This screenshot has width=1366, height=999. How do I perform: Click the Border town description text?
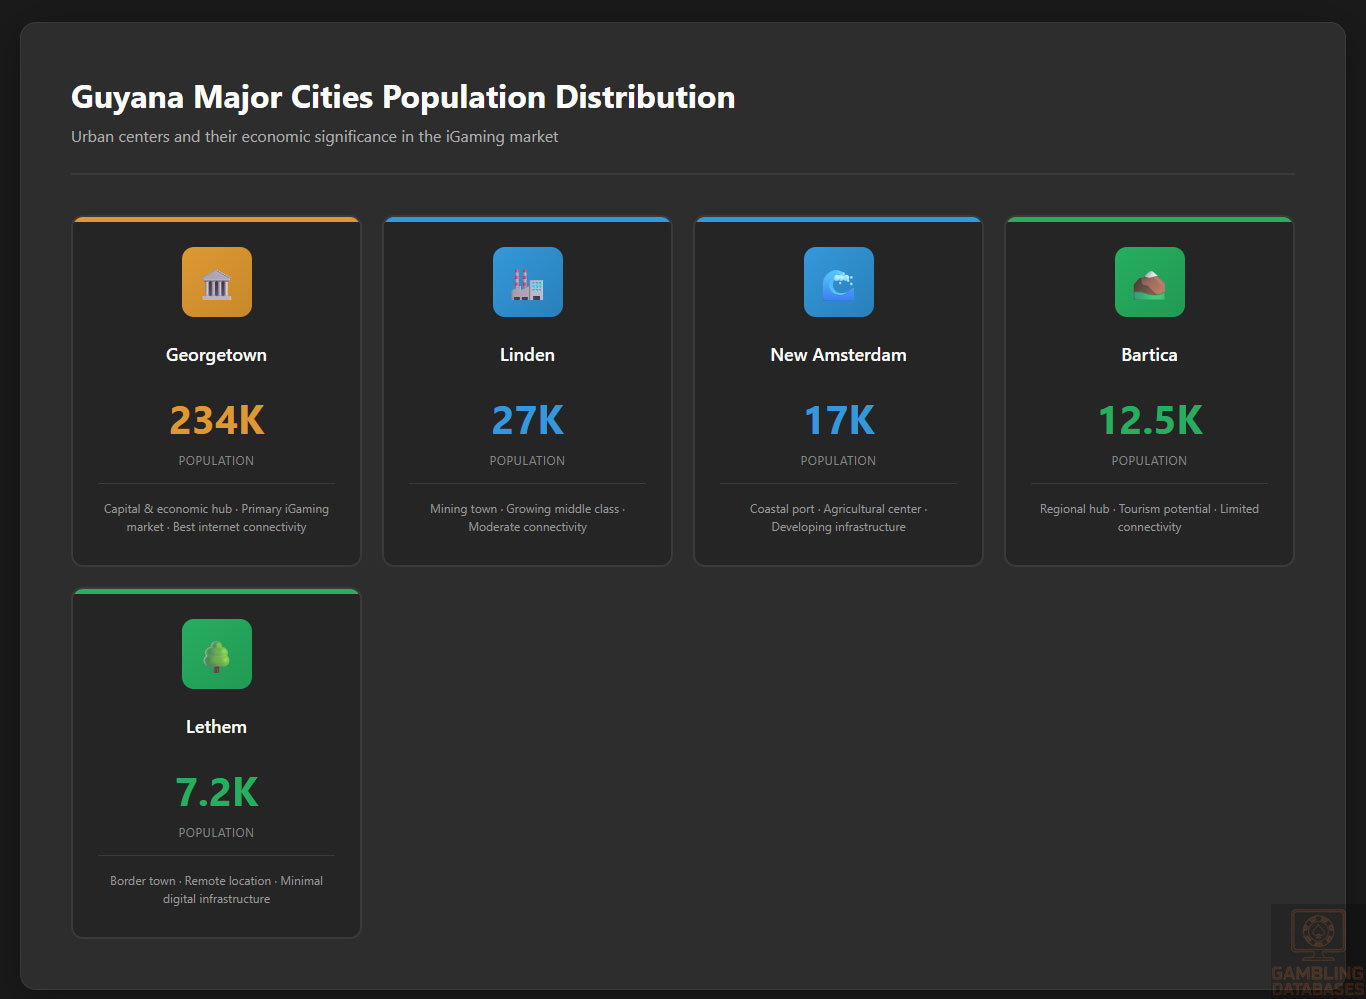[x=217, y=890]
